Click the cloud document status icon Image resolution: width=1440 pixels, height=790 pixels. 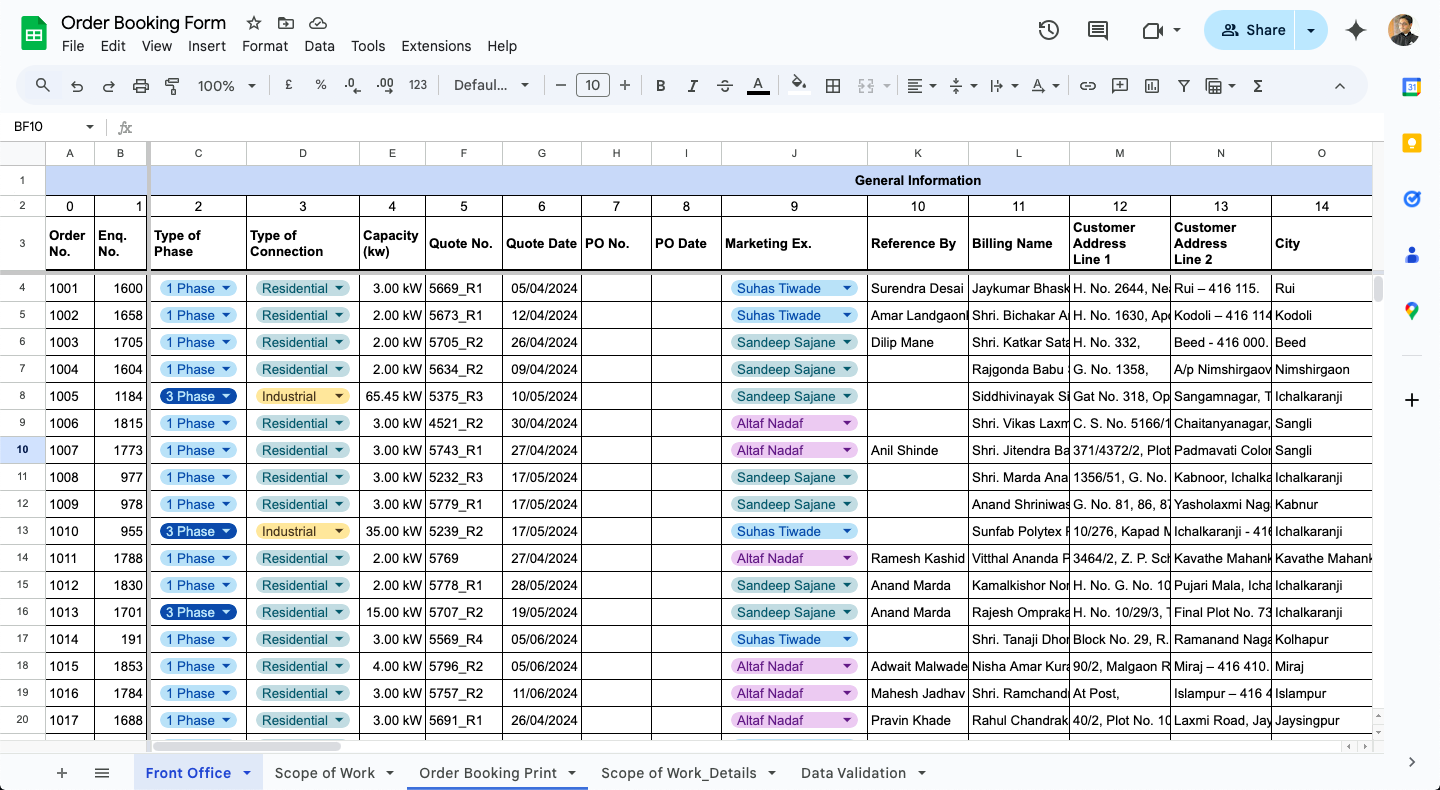(318, 23)
